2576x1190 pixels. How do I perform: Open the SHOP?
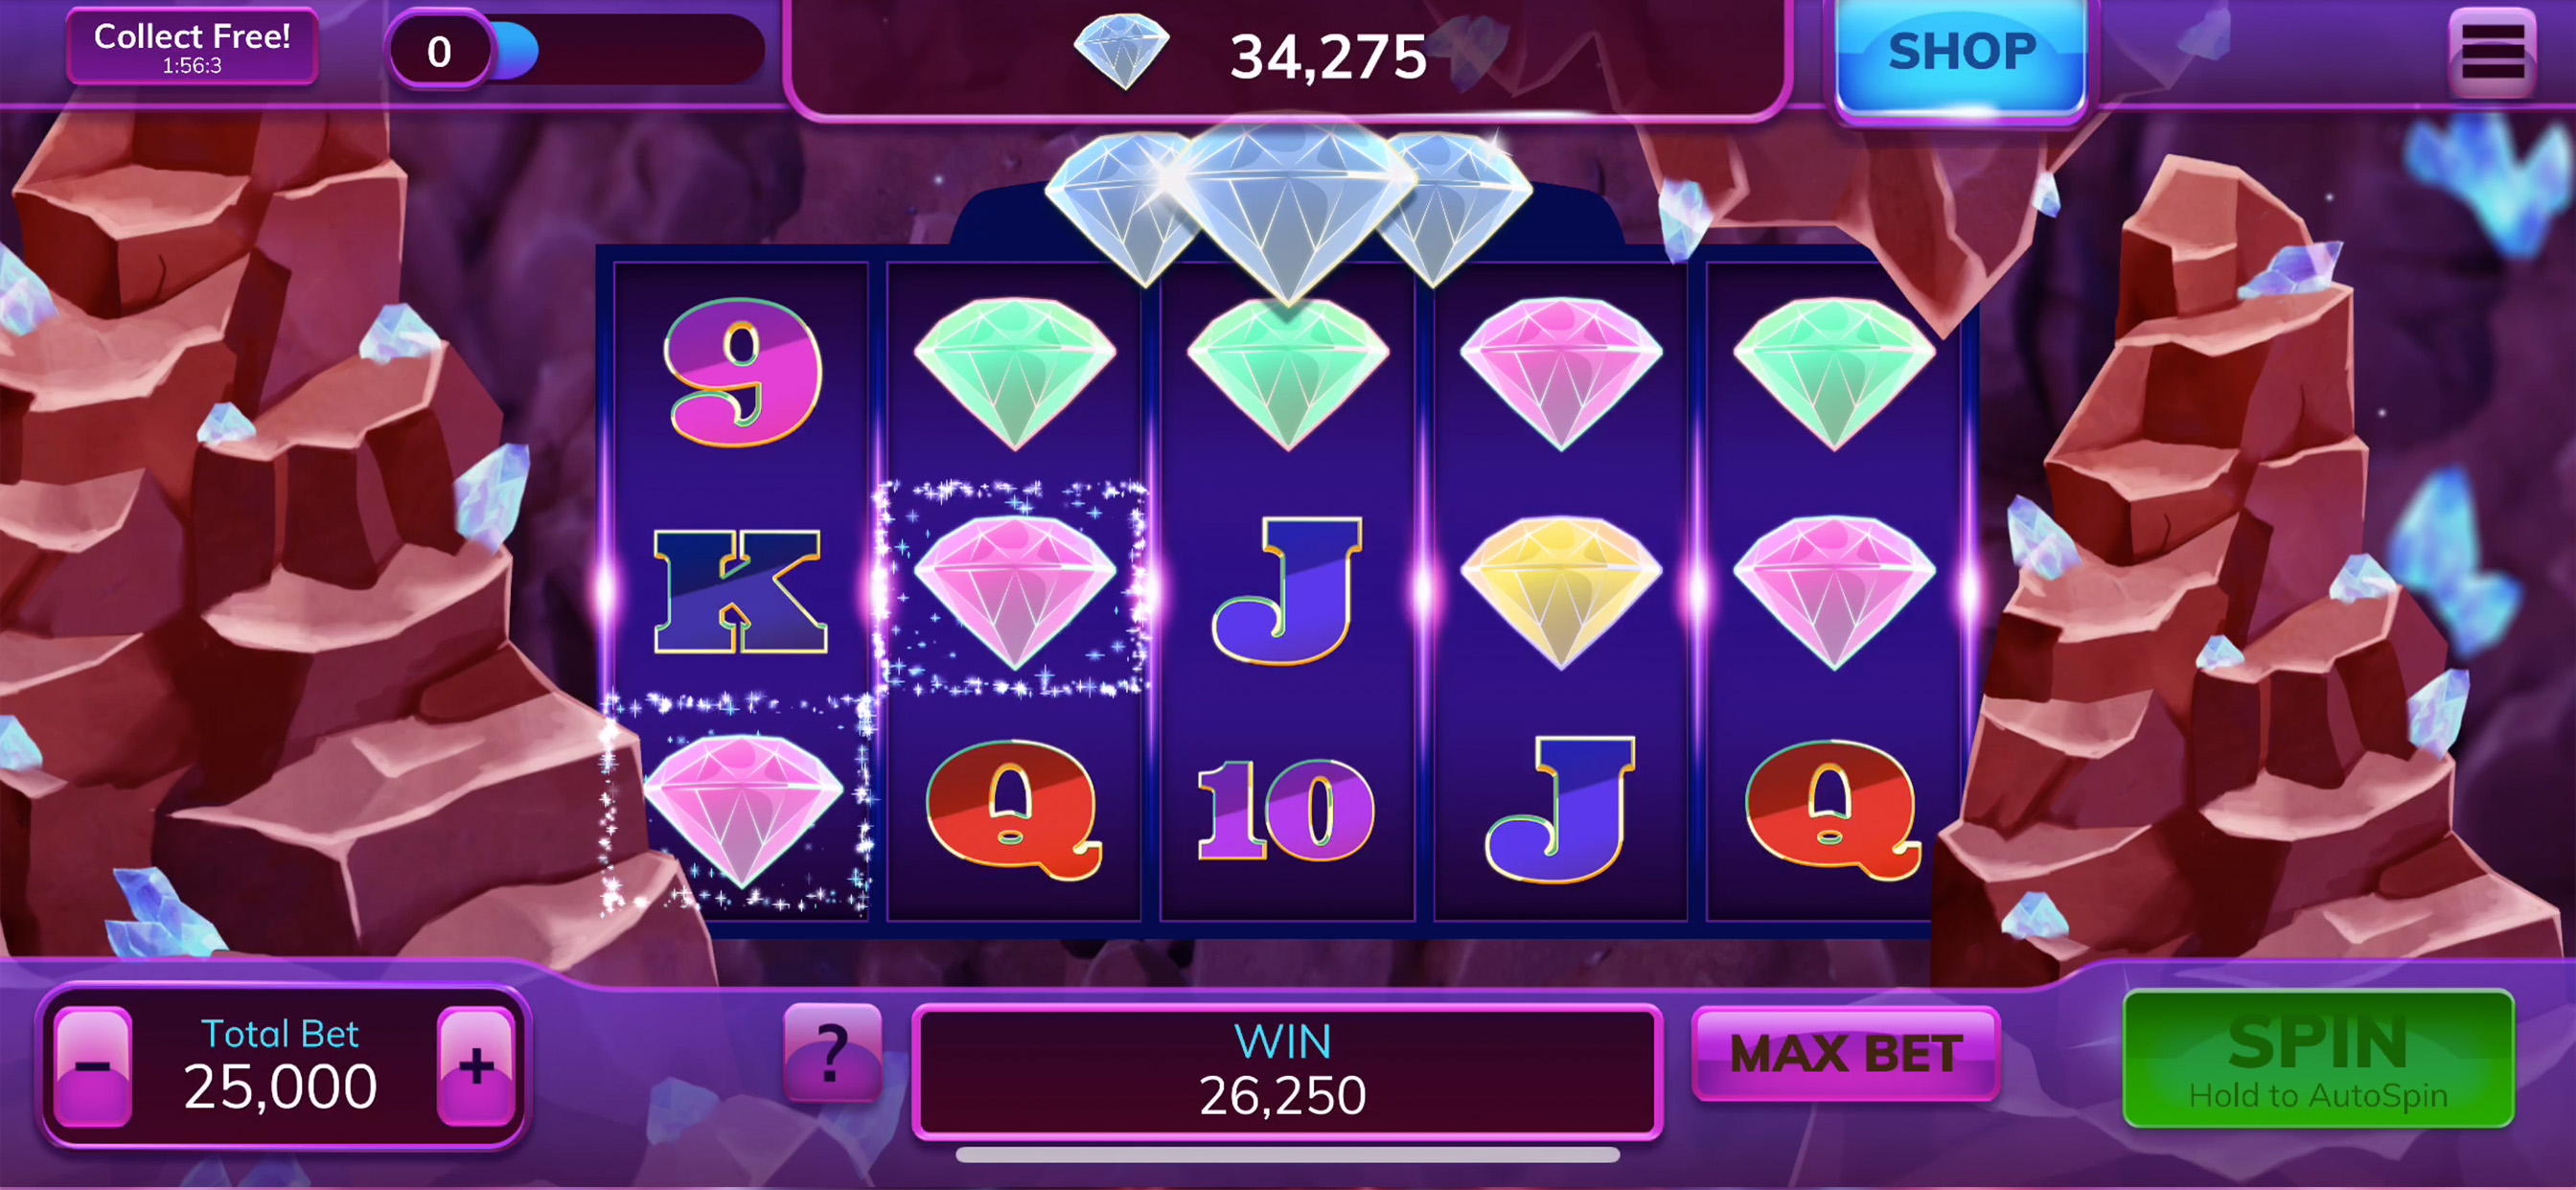tap(1961, 56)
